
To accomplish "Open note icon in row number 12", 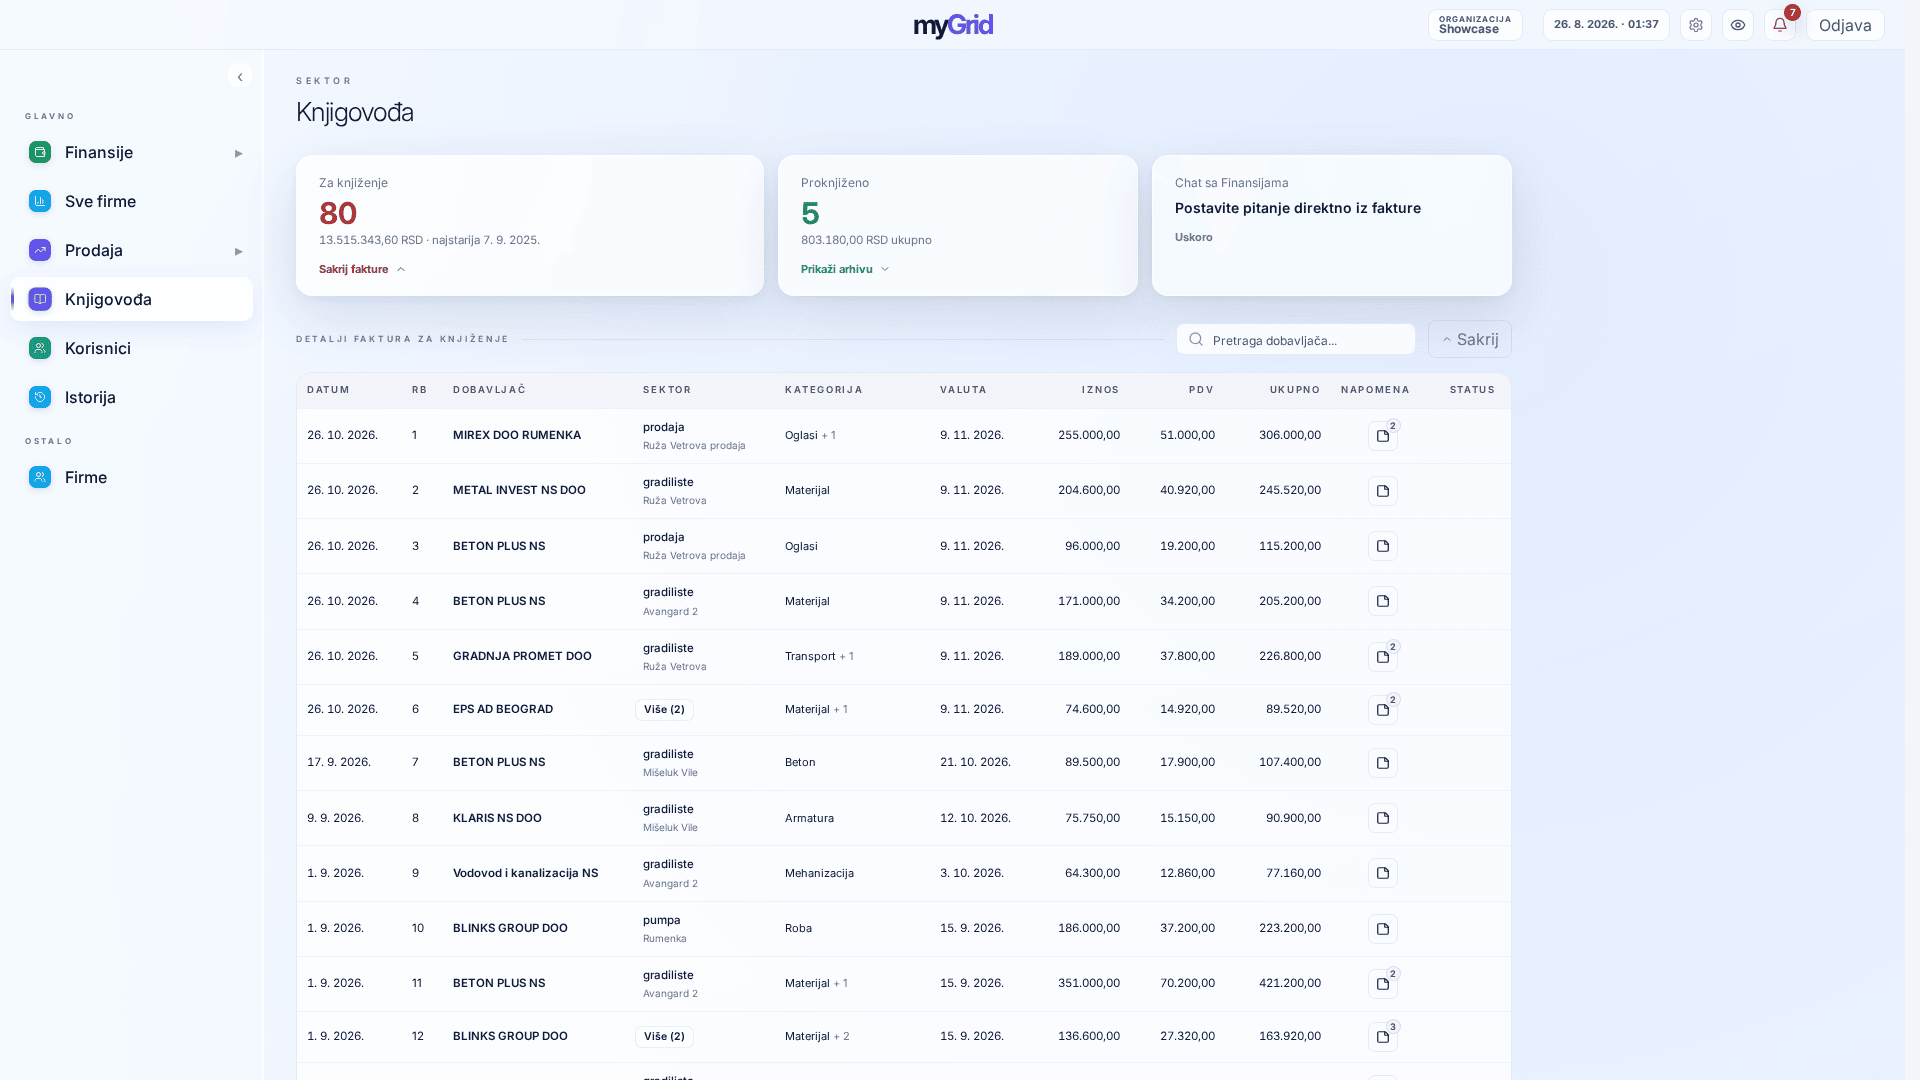I will (x=1383, y=1037).
